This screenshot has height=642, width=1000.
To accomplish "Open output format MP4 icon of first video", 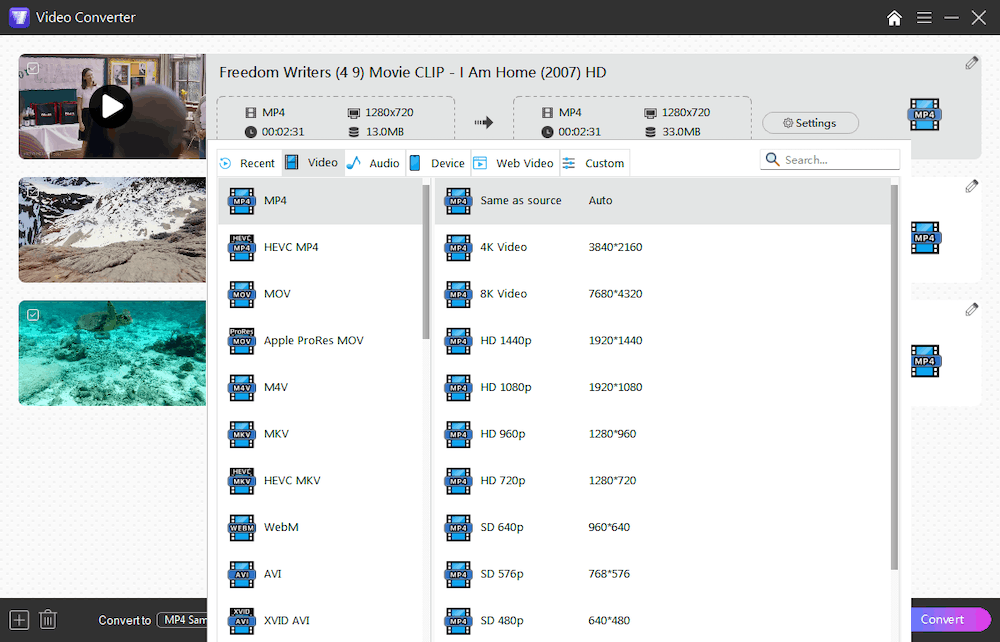I will [x=925, y=115].
